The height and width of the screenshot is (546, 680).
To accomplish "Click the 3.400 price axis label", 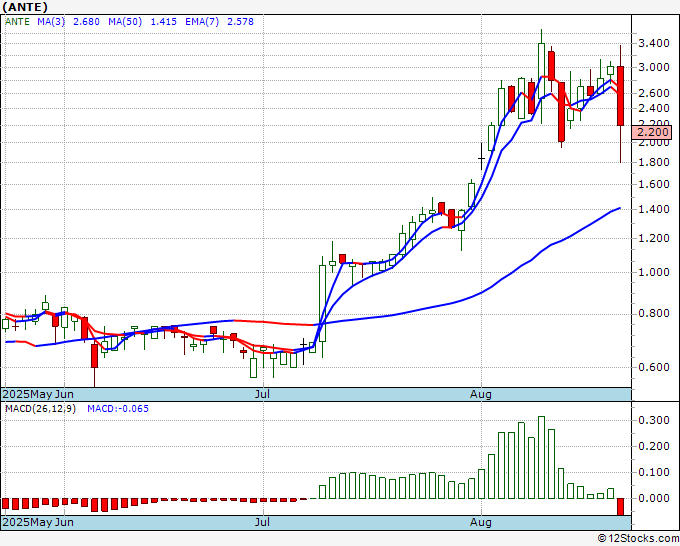I will pyautogui.click(x=654, y=43).
